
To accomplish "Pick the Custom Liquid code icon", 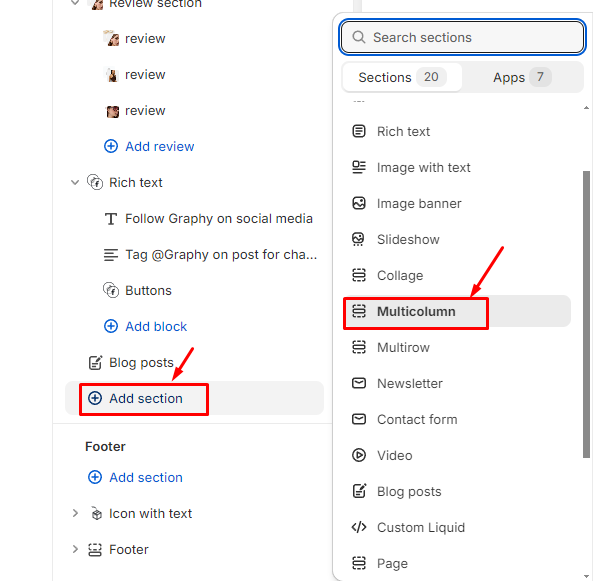I will 359,527.
